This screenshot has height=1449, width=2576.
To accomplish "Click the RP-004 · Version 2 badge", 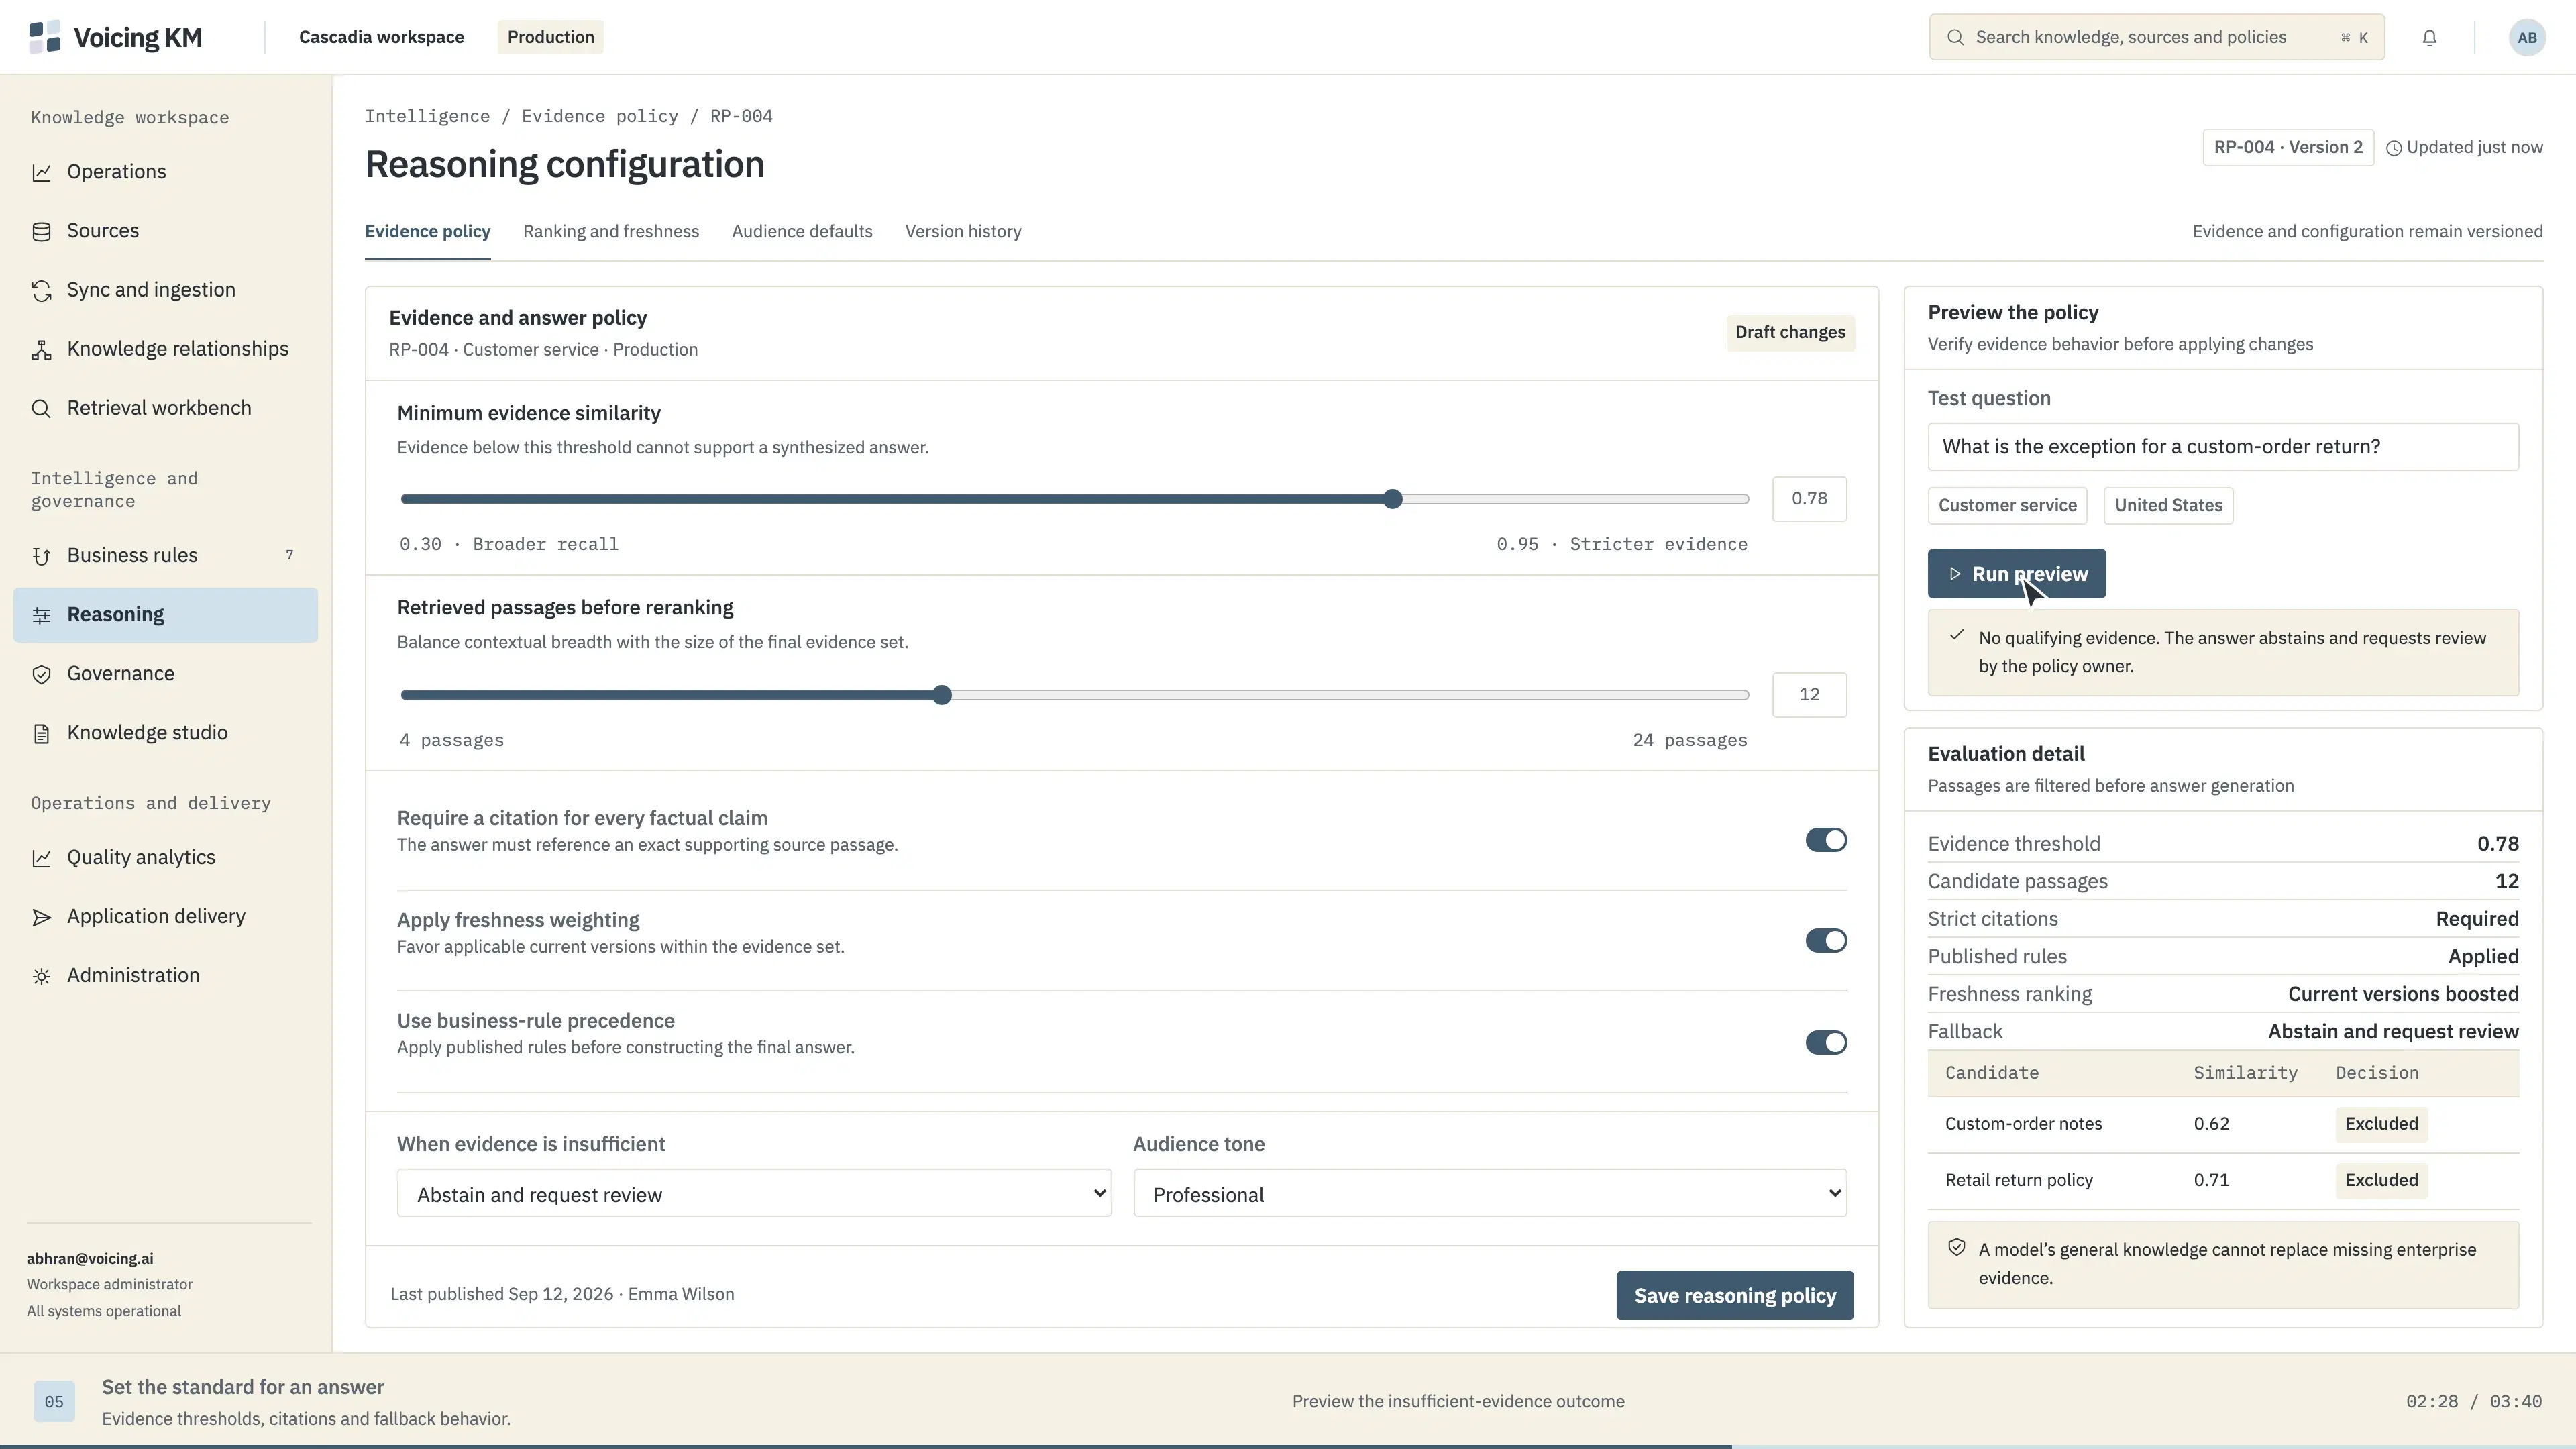I will click(x=2288, y=147).
